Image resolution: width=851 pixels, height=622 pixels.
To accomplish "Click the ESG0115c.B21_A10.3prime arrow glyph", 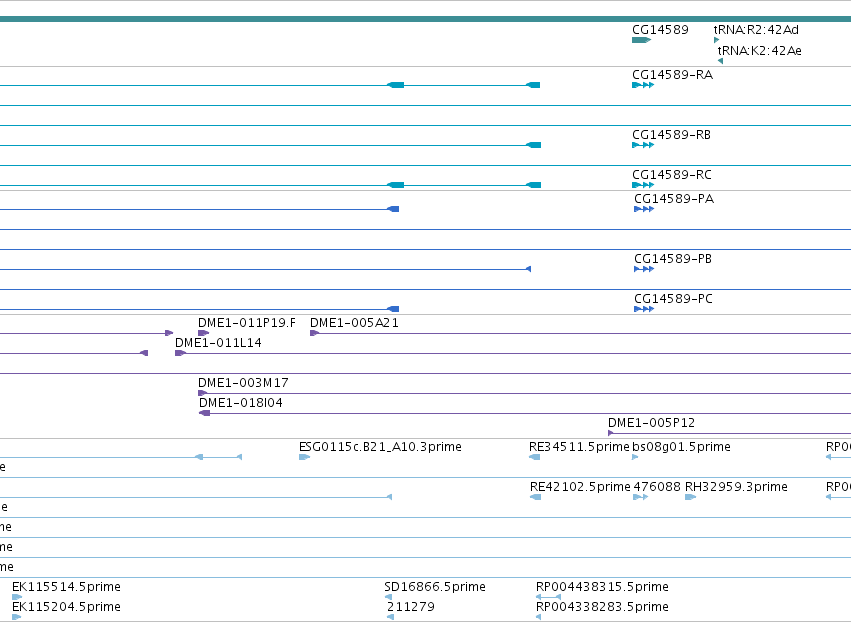I will [304, 457].
